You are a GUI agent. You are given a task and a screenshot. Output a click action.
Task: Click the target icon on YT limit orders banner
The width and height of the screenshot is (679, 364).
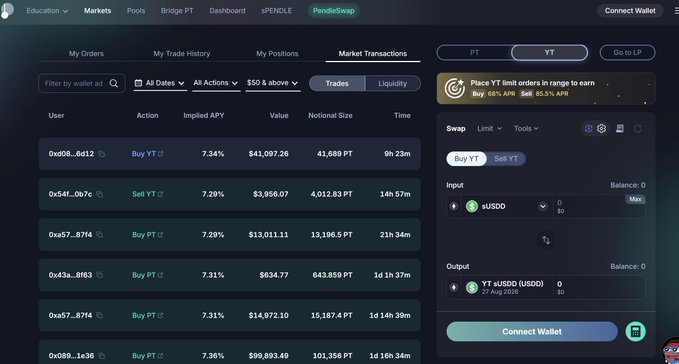(x=454, y=88)
